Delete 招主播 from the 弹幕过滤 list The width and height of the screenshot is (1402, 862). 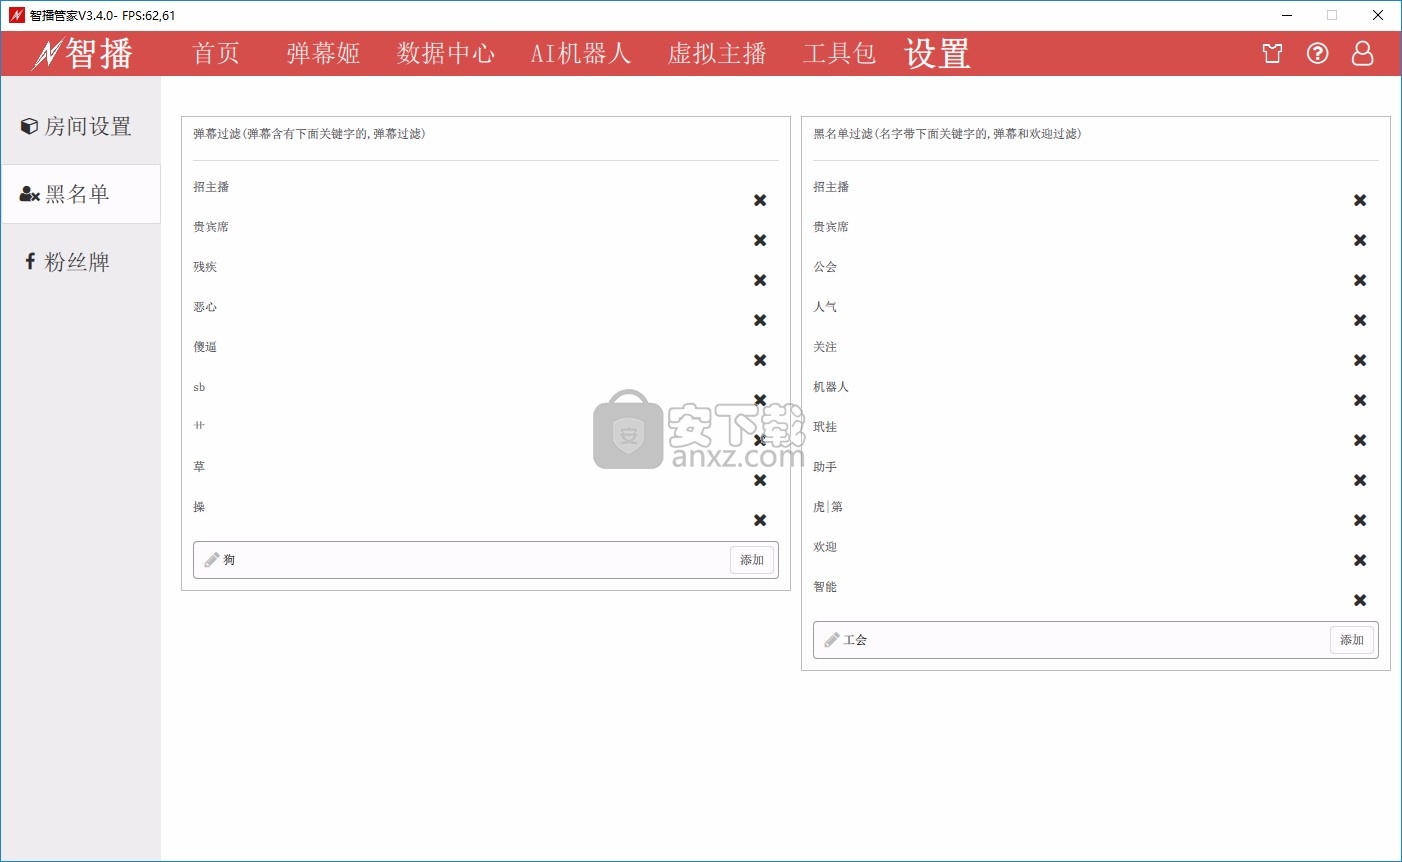click(x=760, y=200)
